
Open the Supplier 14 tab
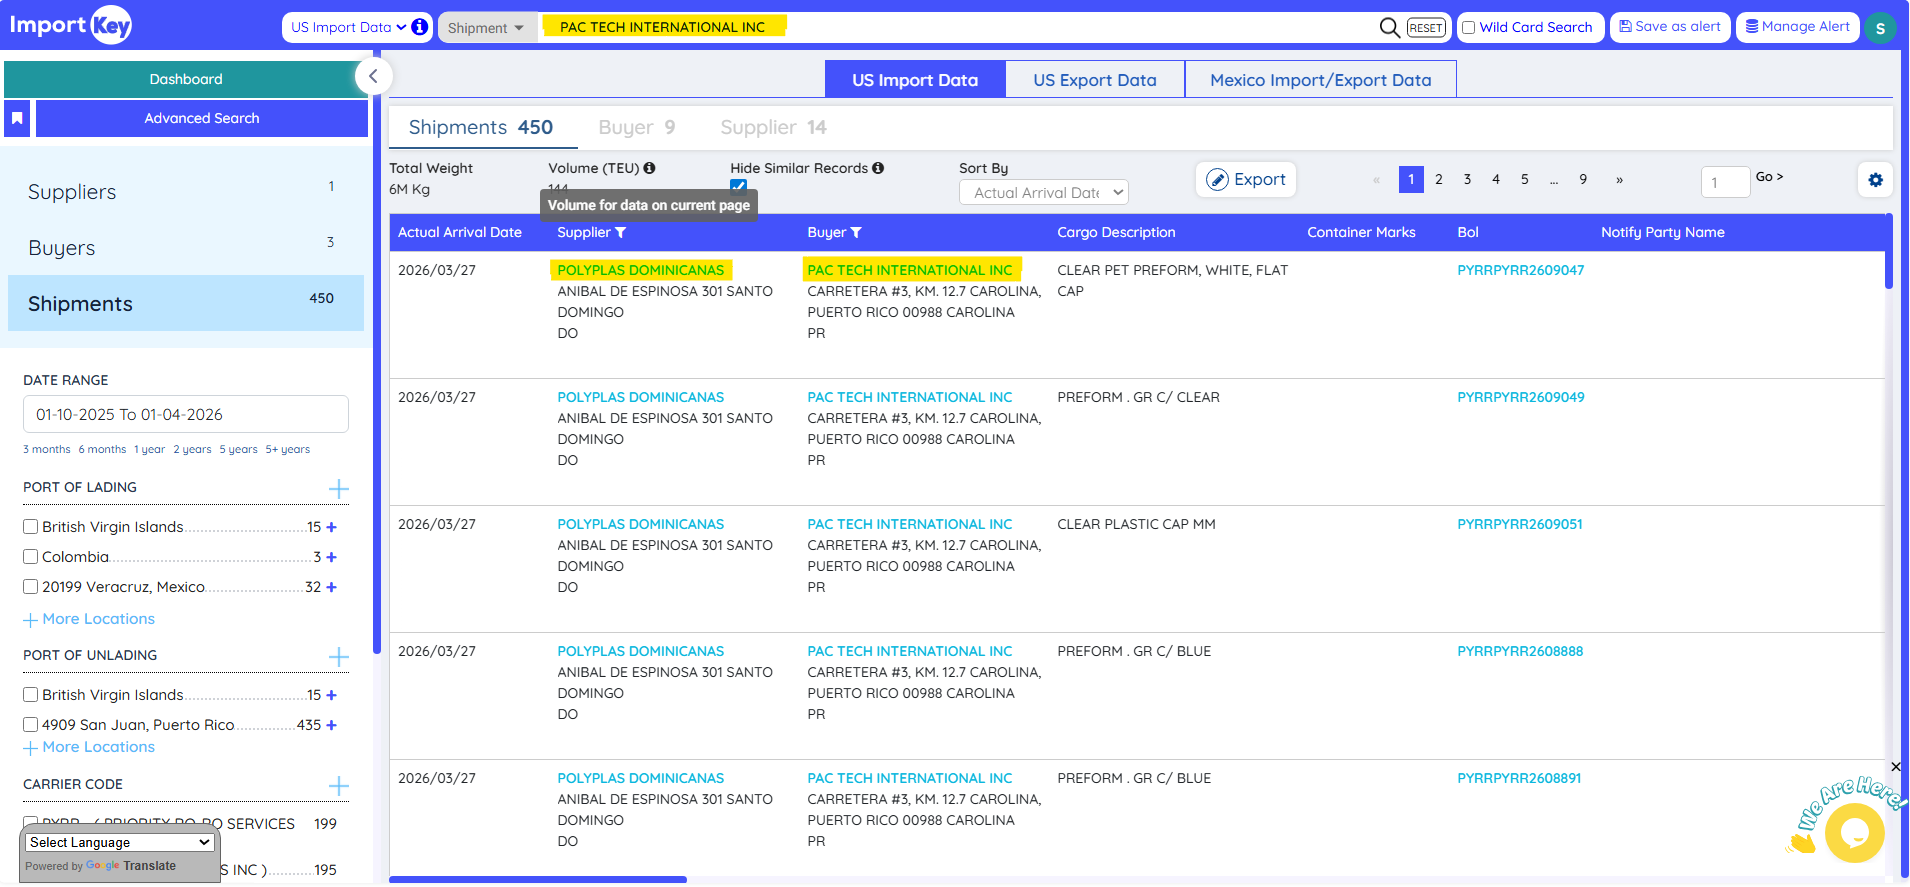tap(773, 127)
